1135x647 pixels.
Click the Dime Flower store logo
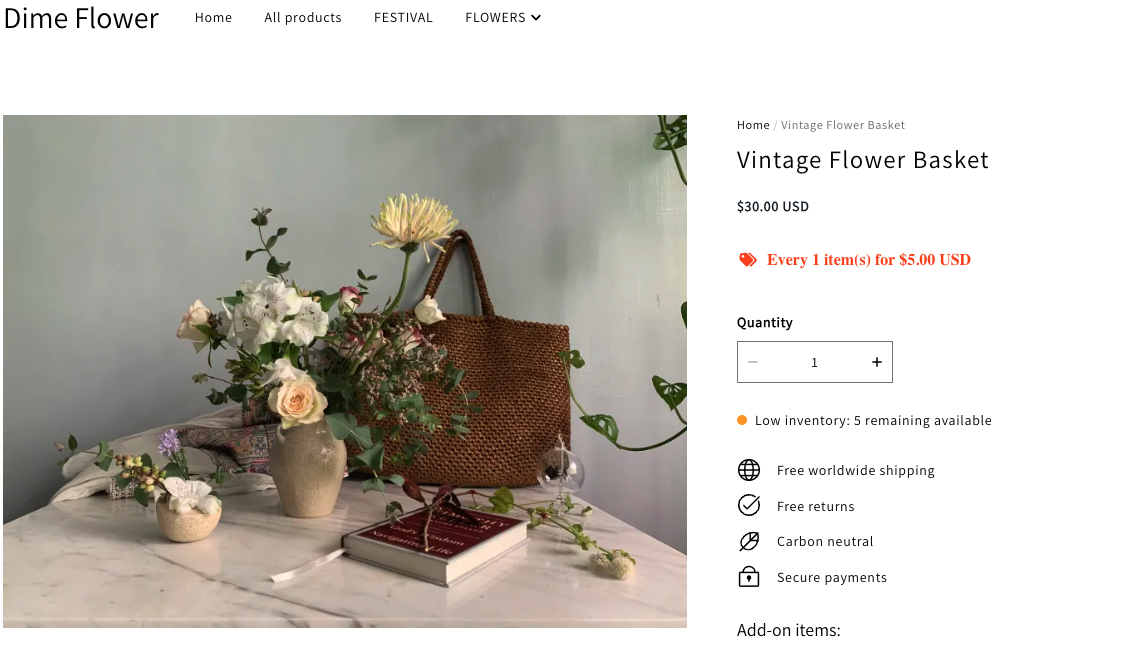click(x=81, y=18)
